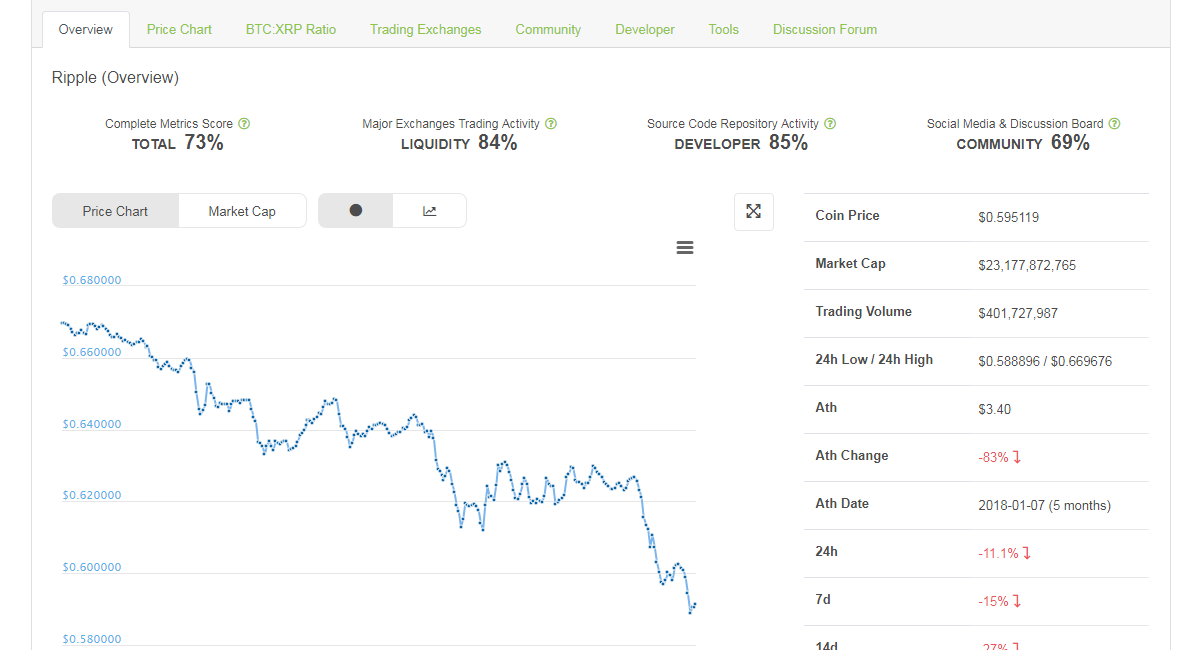Click the $0.680000 axis label

[92, 280]
